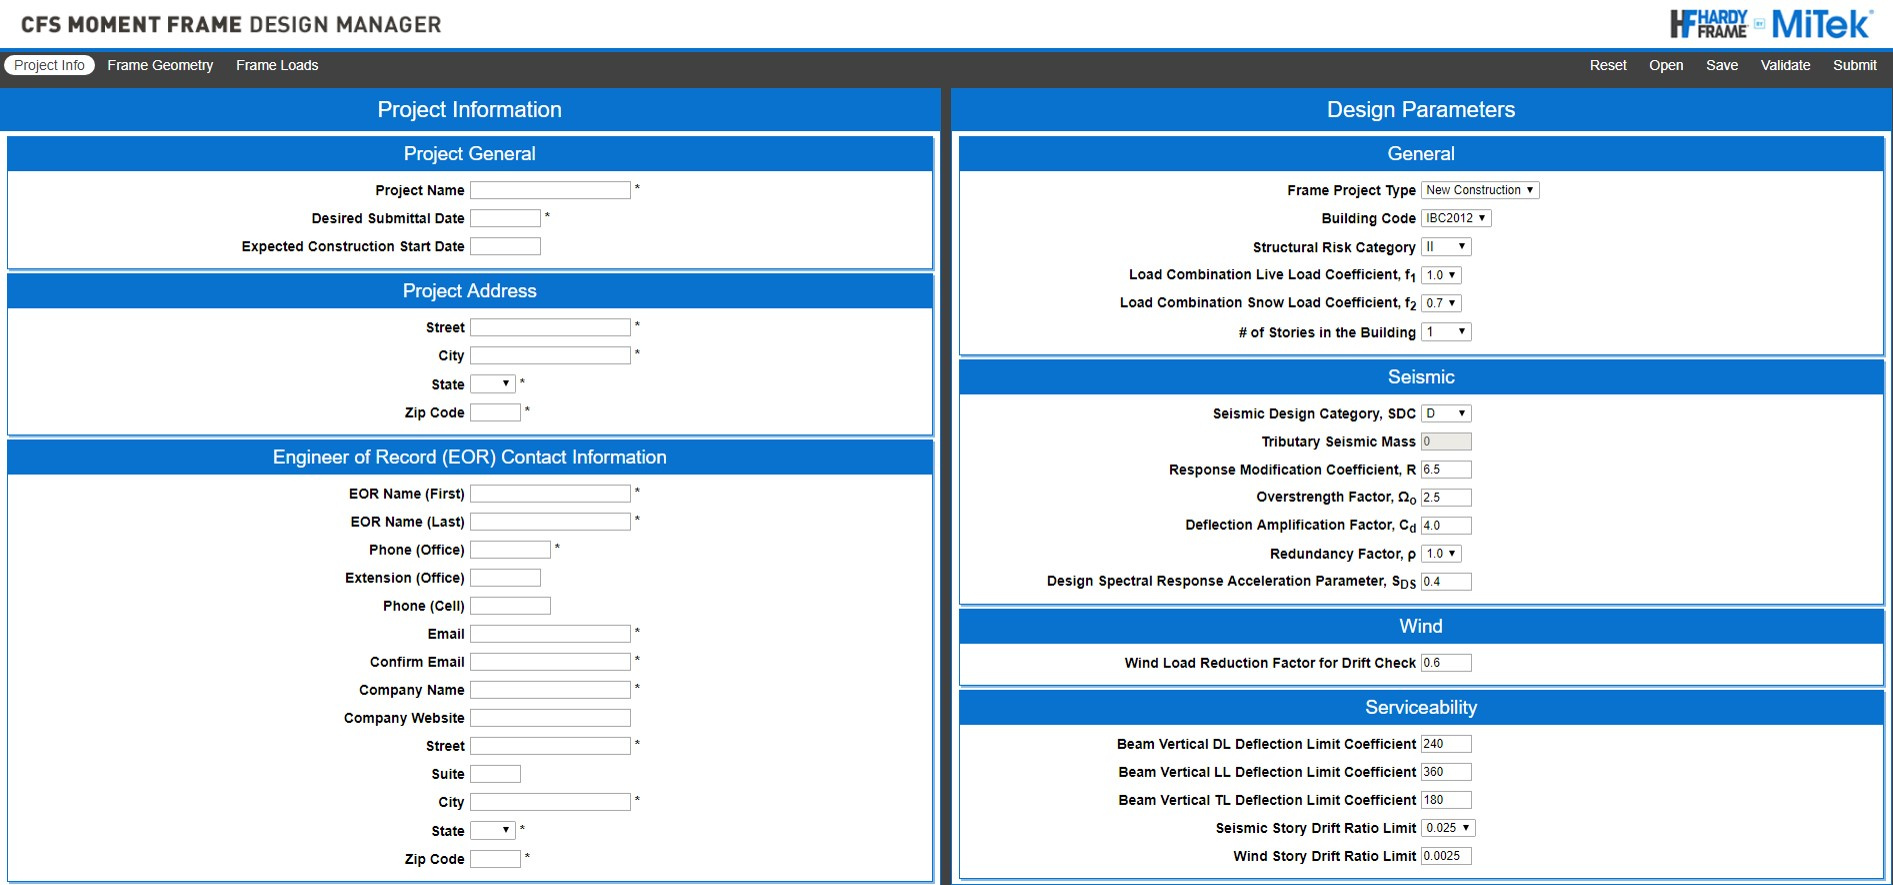The width and height of the screenshot is (1893, 885).
Task: Click the EOR Name (First) field
Action: (x=550, y=493)
